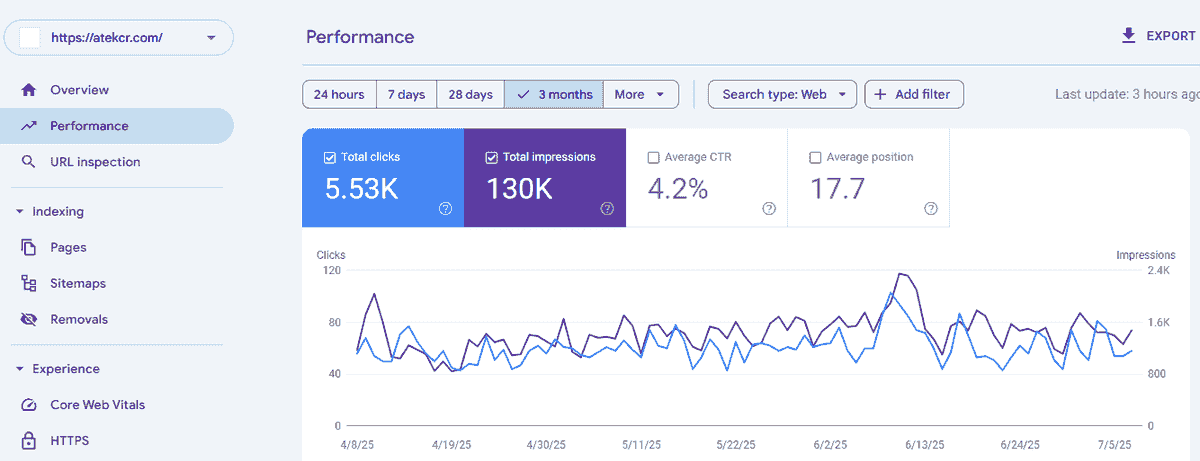Click the help icon on Total impressions card
Screen dimensions: 1200x461
click(607, 209)
